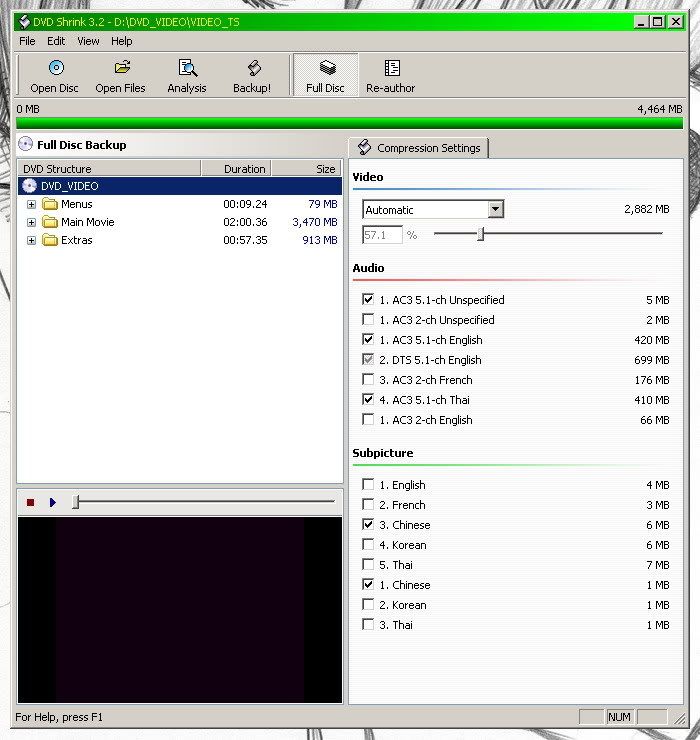This screenshot has width=700, height=740.
Task: Select the Compression Settings tab
Action: pyautogui.click(x=419, y=148)
